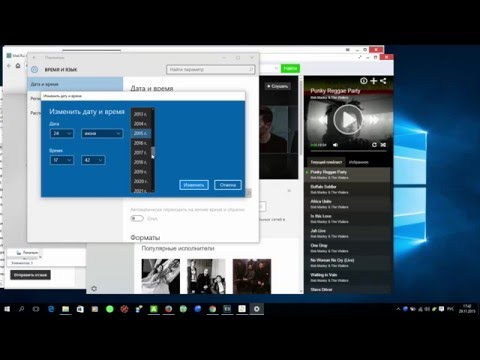Click the РУС language indicator in tray
This screenshot has height=360, width=480.
point(450,309)
